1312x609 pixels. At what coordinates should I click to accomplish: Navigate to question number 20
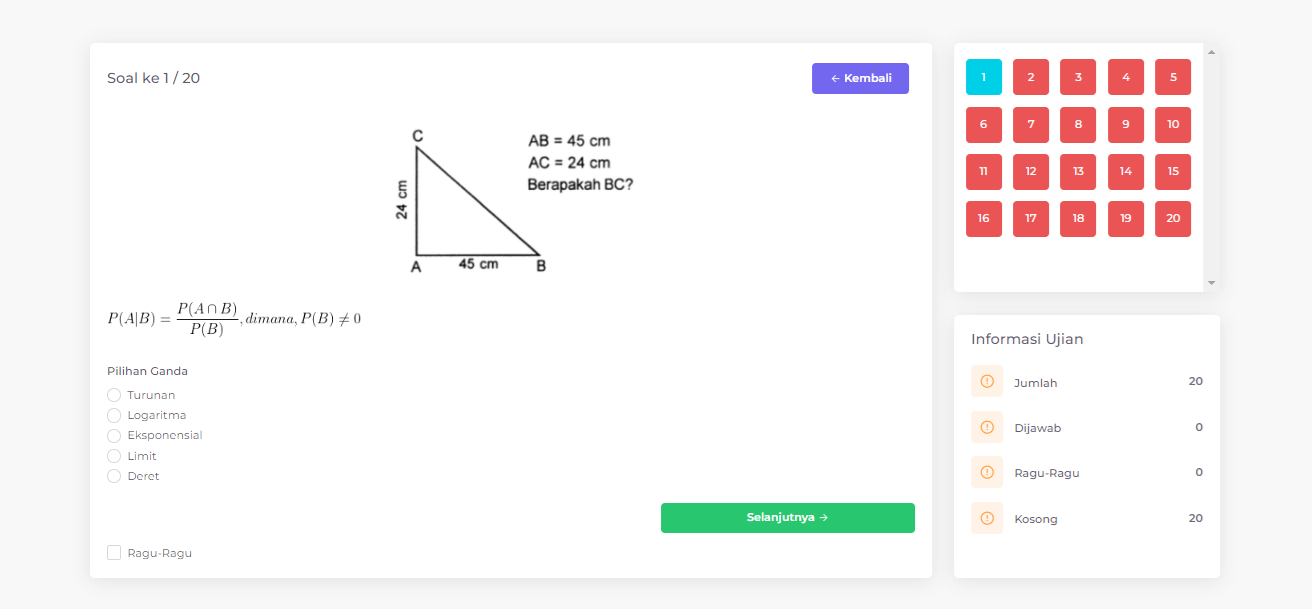click(1172, 219)
